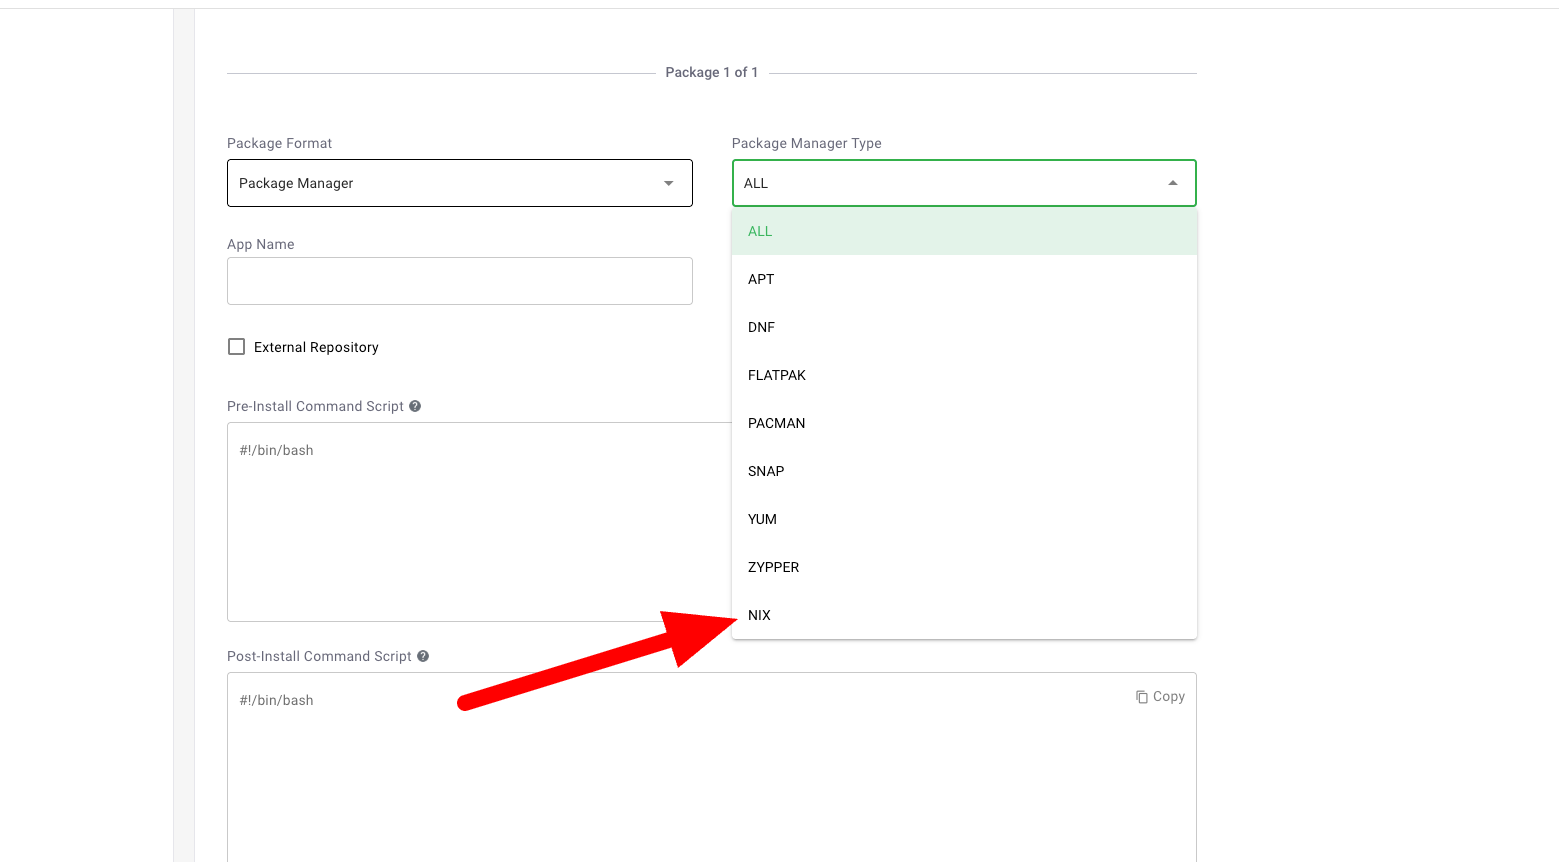Choose DNF package manager option
The width and height of the screenshot is (1559, 862).
pyautogui.click(x=964, y=327)
